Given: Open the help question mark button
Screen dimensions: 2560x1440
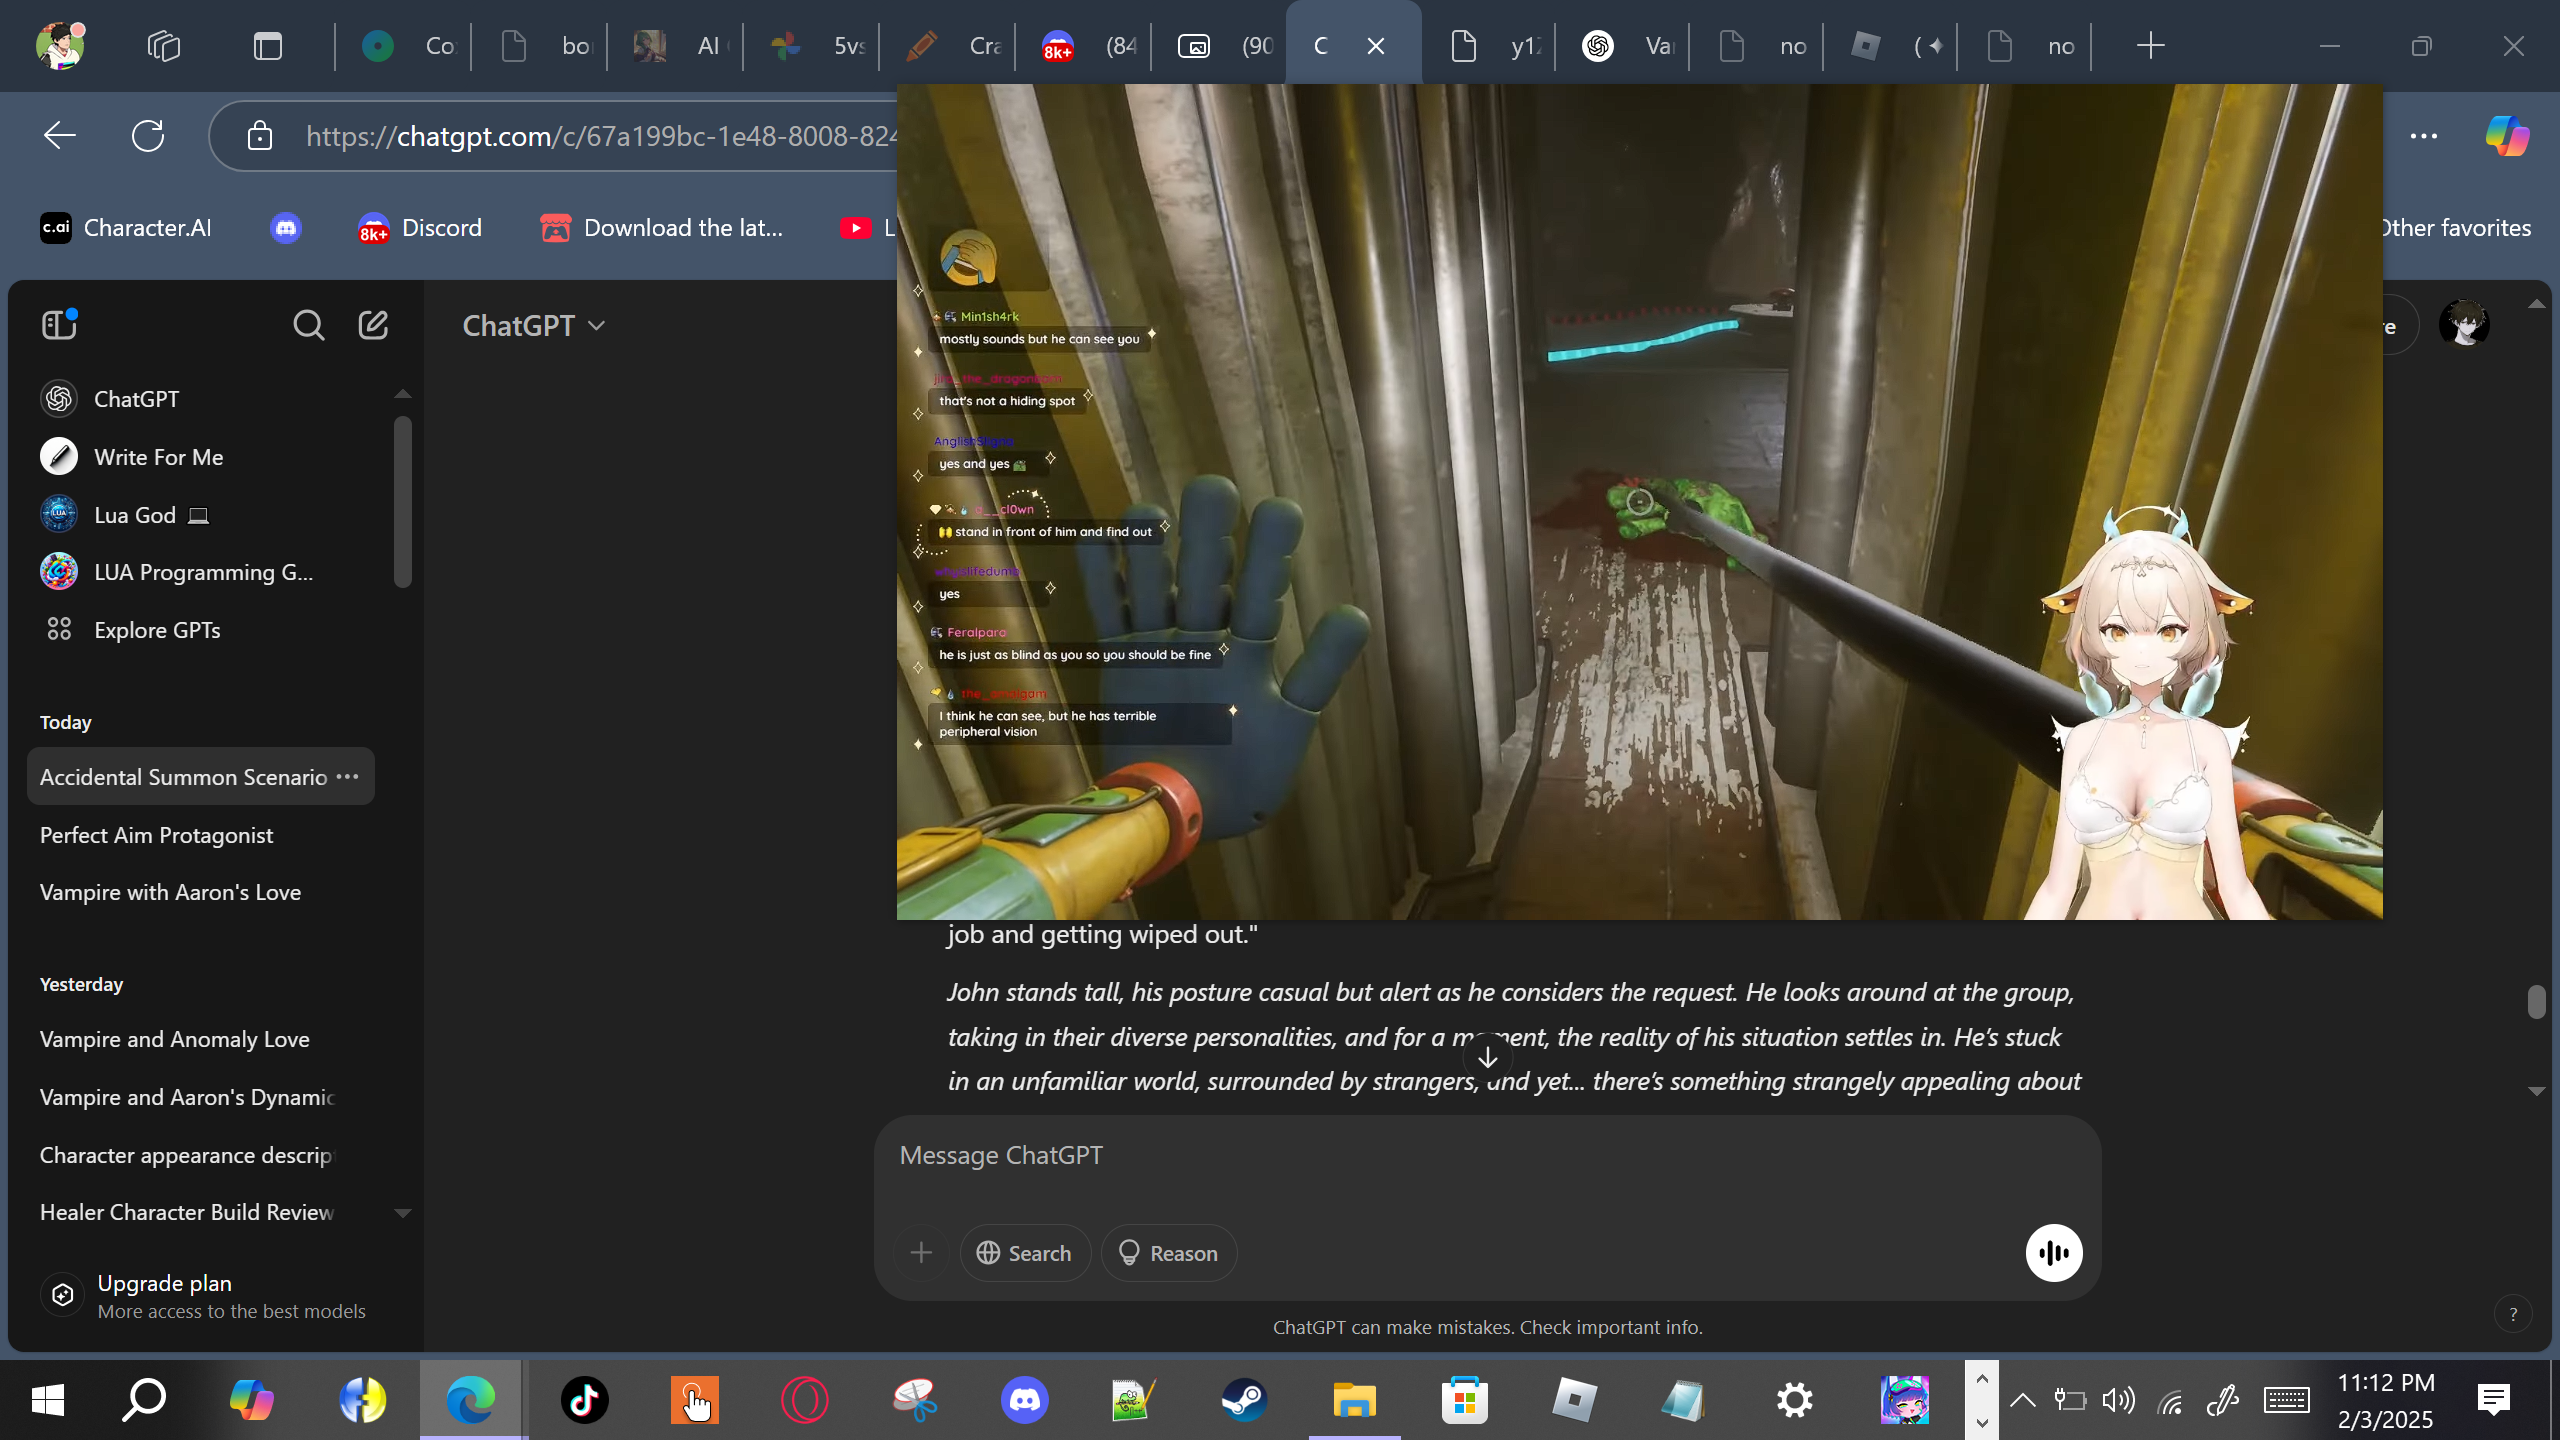Looking at the screenshot, I should click(x=2513, y=1314).
